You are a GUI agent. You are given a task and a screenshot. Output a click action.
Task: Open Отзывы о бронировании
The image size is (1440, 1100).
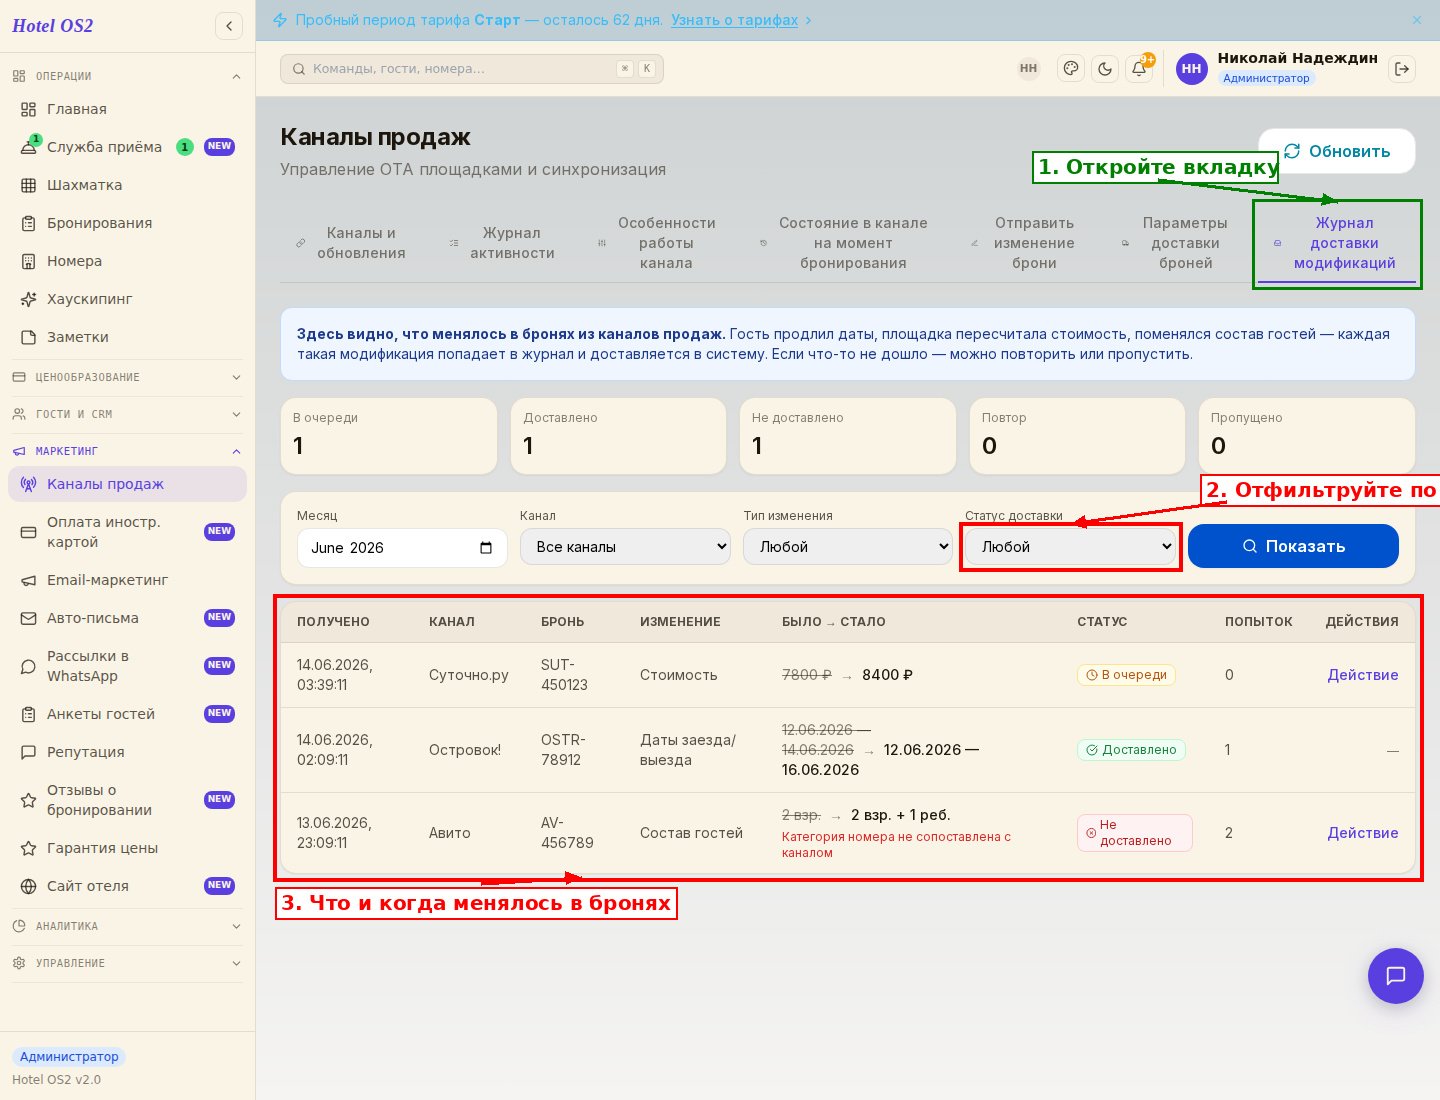point(127,800)
